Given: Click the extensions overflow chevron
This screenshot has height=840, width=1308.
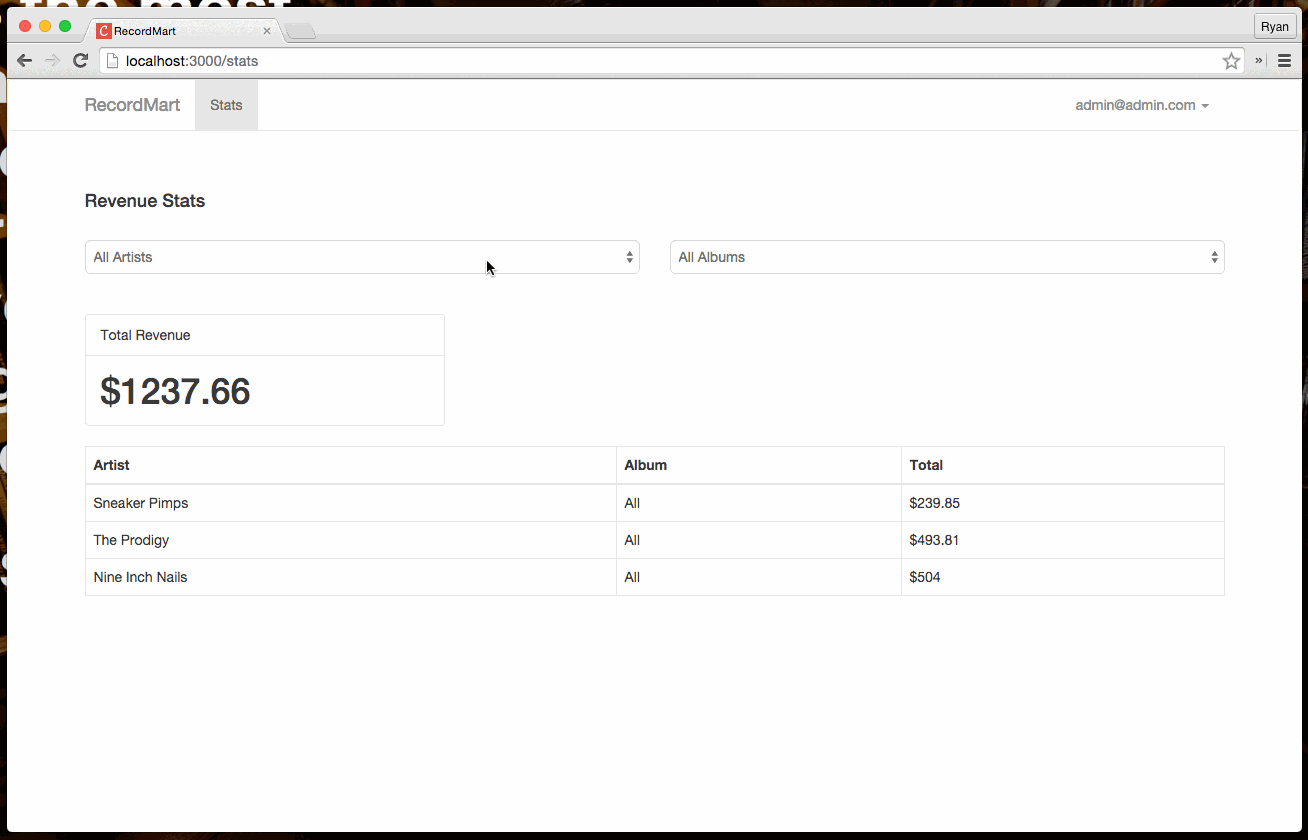Looking at the screenshot, I should click(x=1259, y=61).
